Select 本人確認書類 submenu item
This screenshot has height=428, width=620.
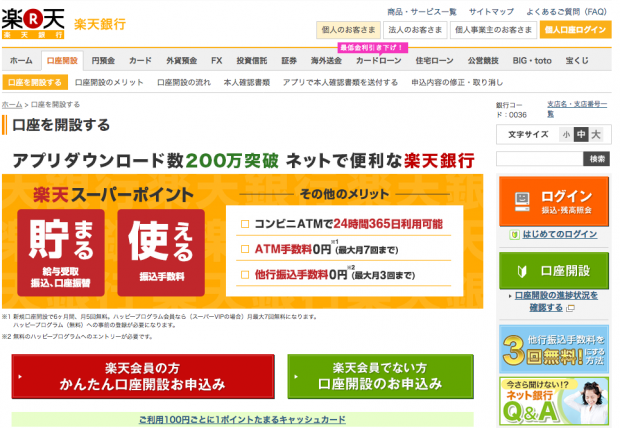click(247, 83)
